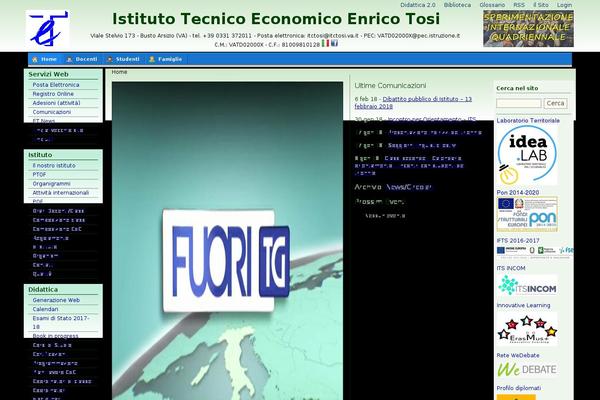Open Calendari sidebar link
This screenshot has width=600, height=400.
point(45,309)
